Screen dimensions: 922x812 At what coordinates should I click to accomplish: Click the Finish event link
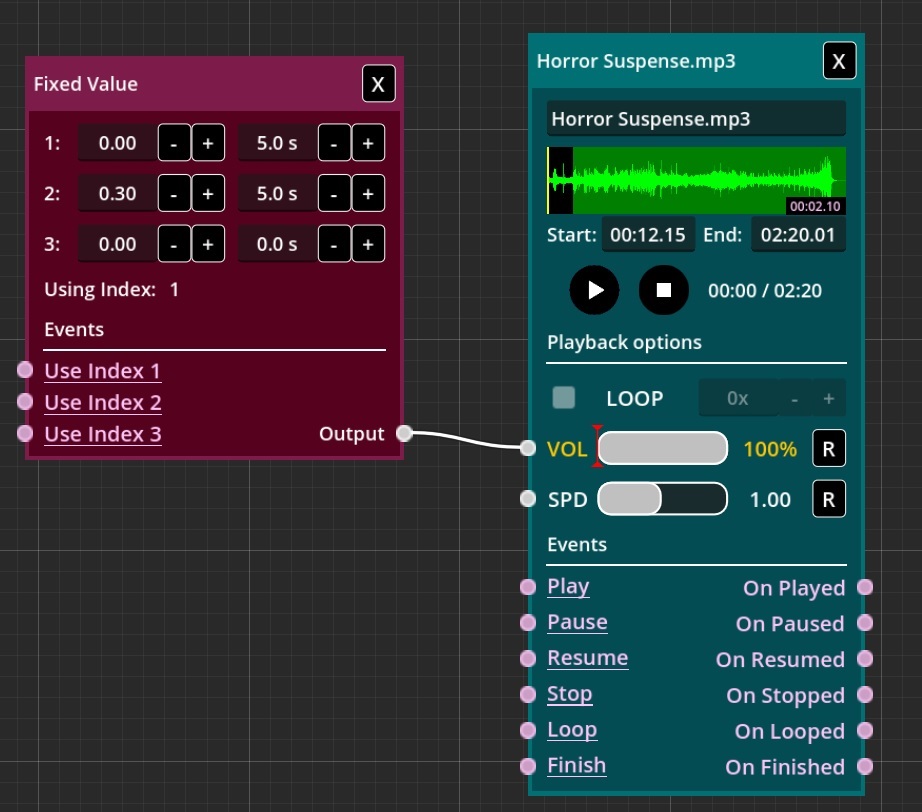576,765
